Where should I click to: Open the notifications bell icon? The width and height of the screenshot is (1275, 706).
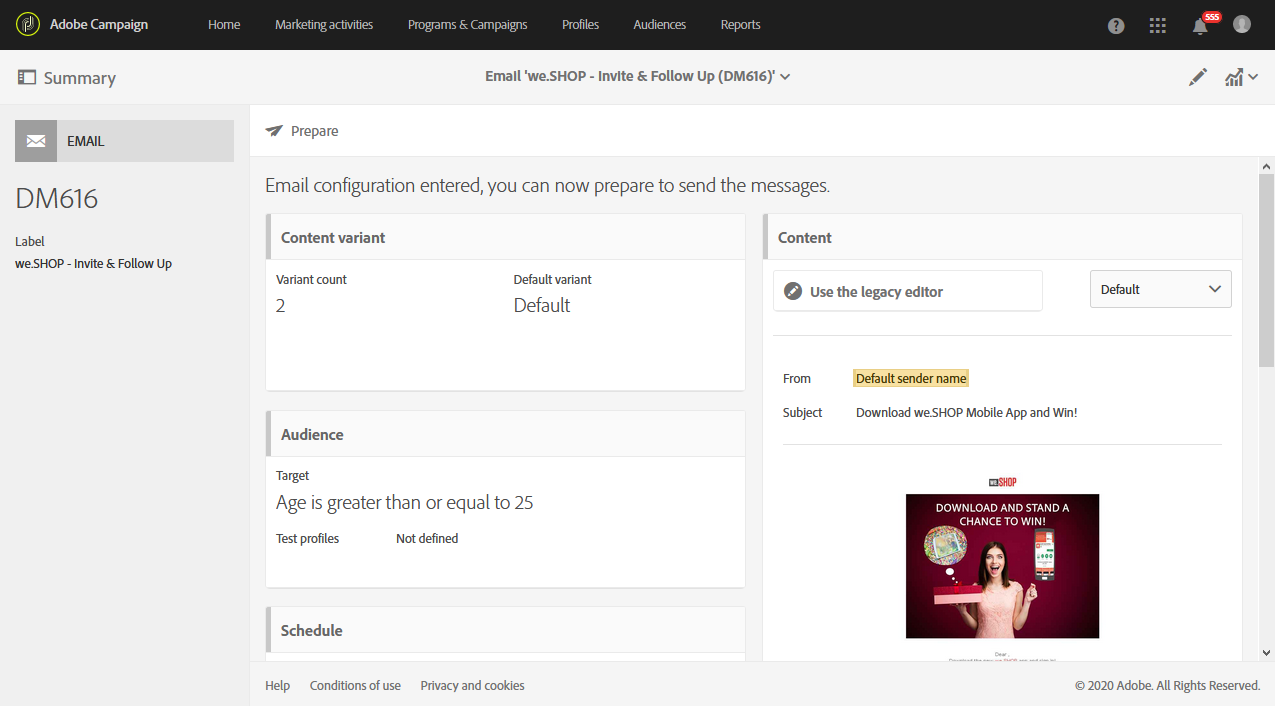point(1200,27)
